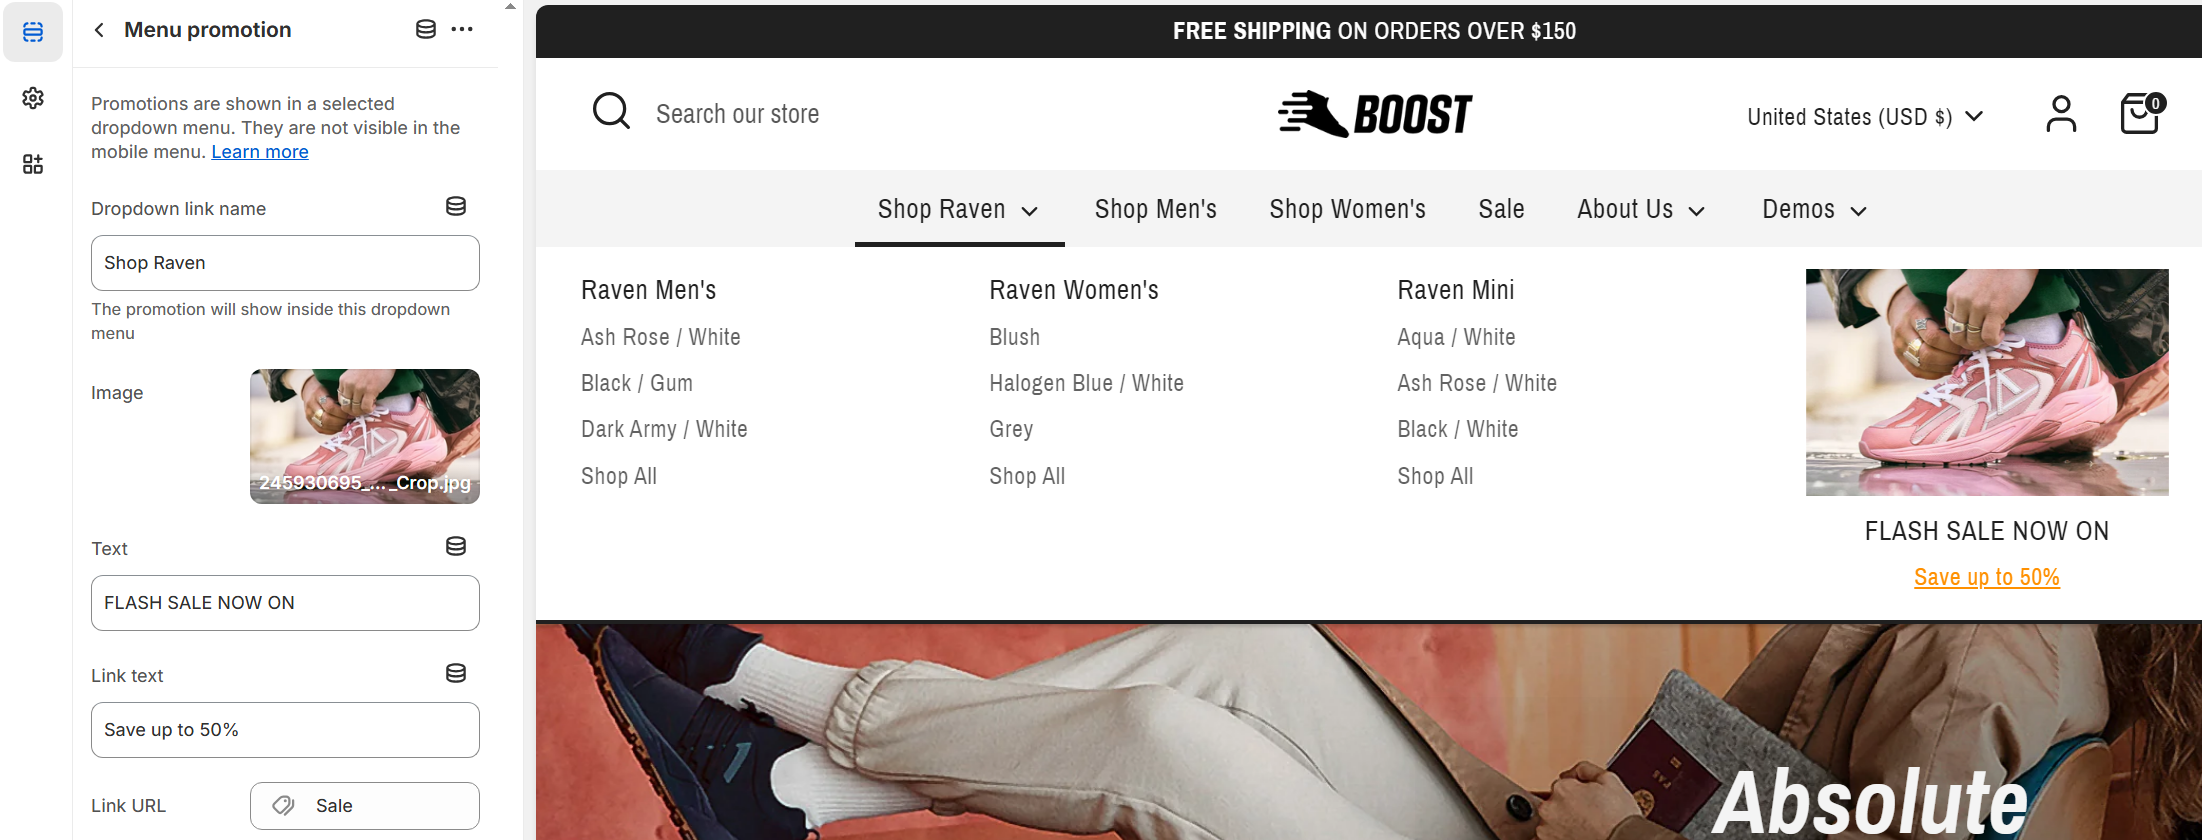
Task: Click Shop All under Raven Women's
Action: (1027, 476)
